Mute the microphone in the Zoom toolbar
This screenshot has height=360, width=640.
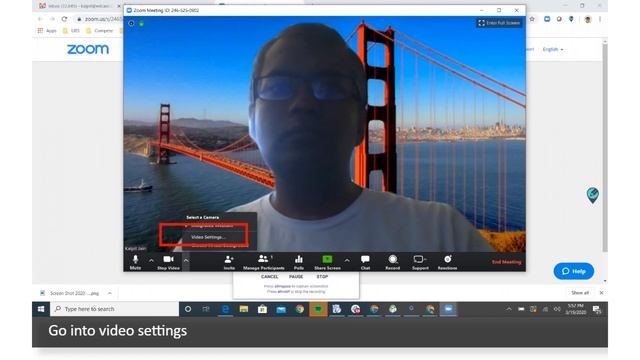[135, 262]
